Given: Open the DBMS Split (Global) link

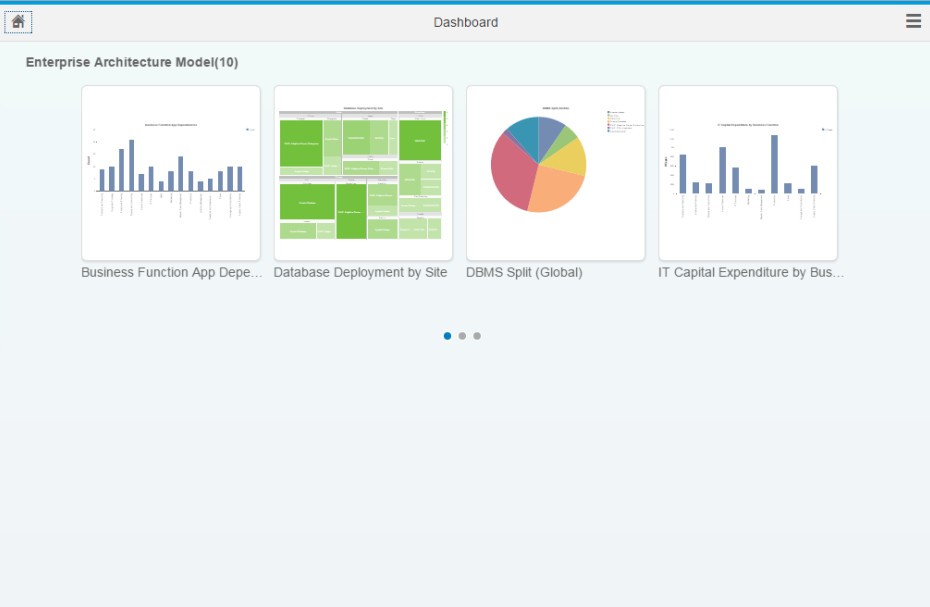Looking at the screenshot, I should 524,272.
